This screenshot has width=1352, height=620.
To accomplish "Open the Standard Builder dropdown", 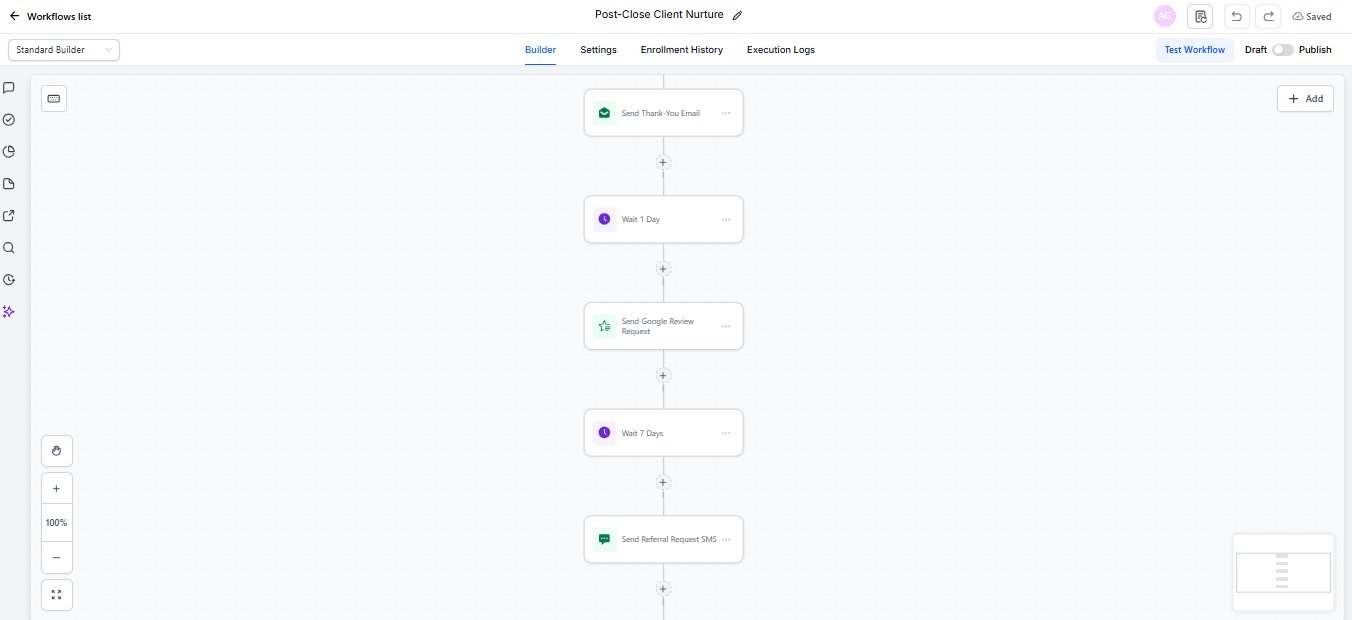I will click(x=64, y=49).
